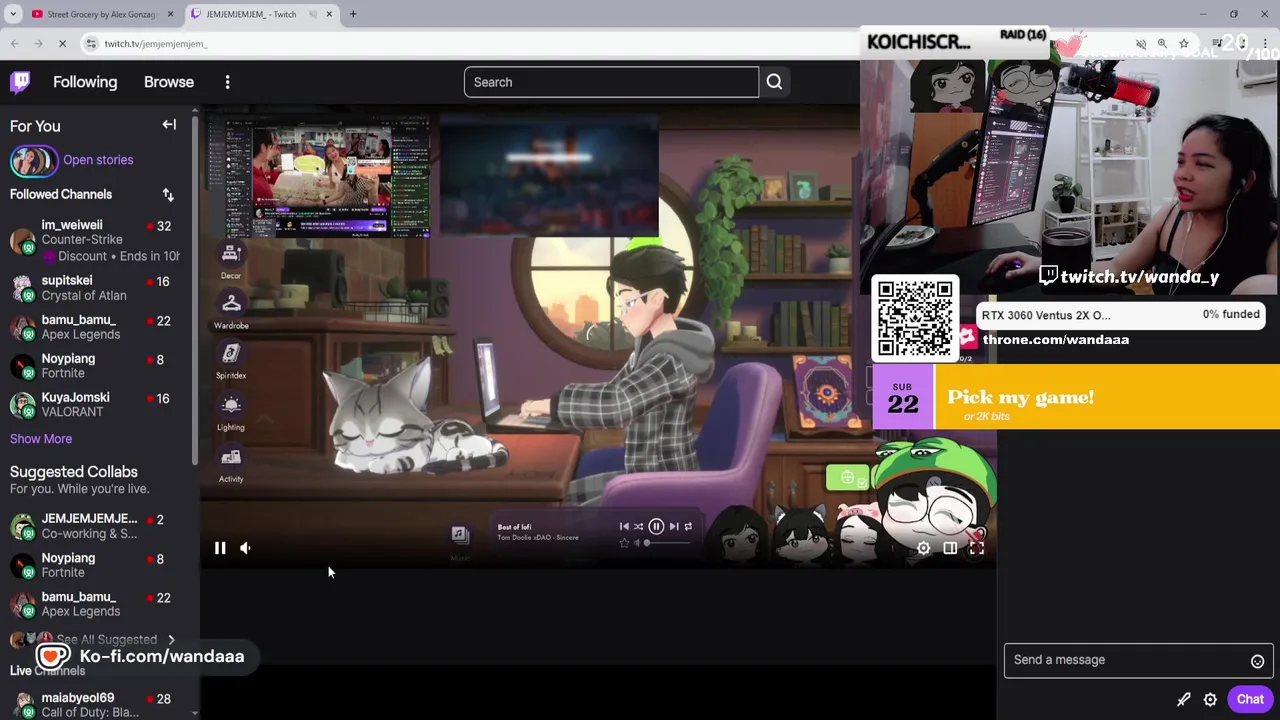The width and height of the screenshot is (1280, 720).
Task: Toggle site sound muted icon in address bar
Action: click(x=1141, y=44)
